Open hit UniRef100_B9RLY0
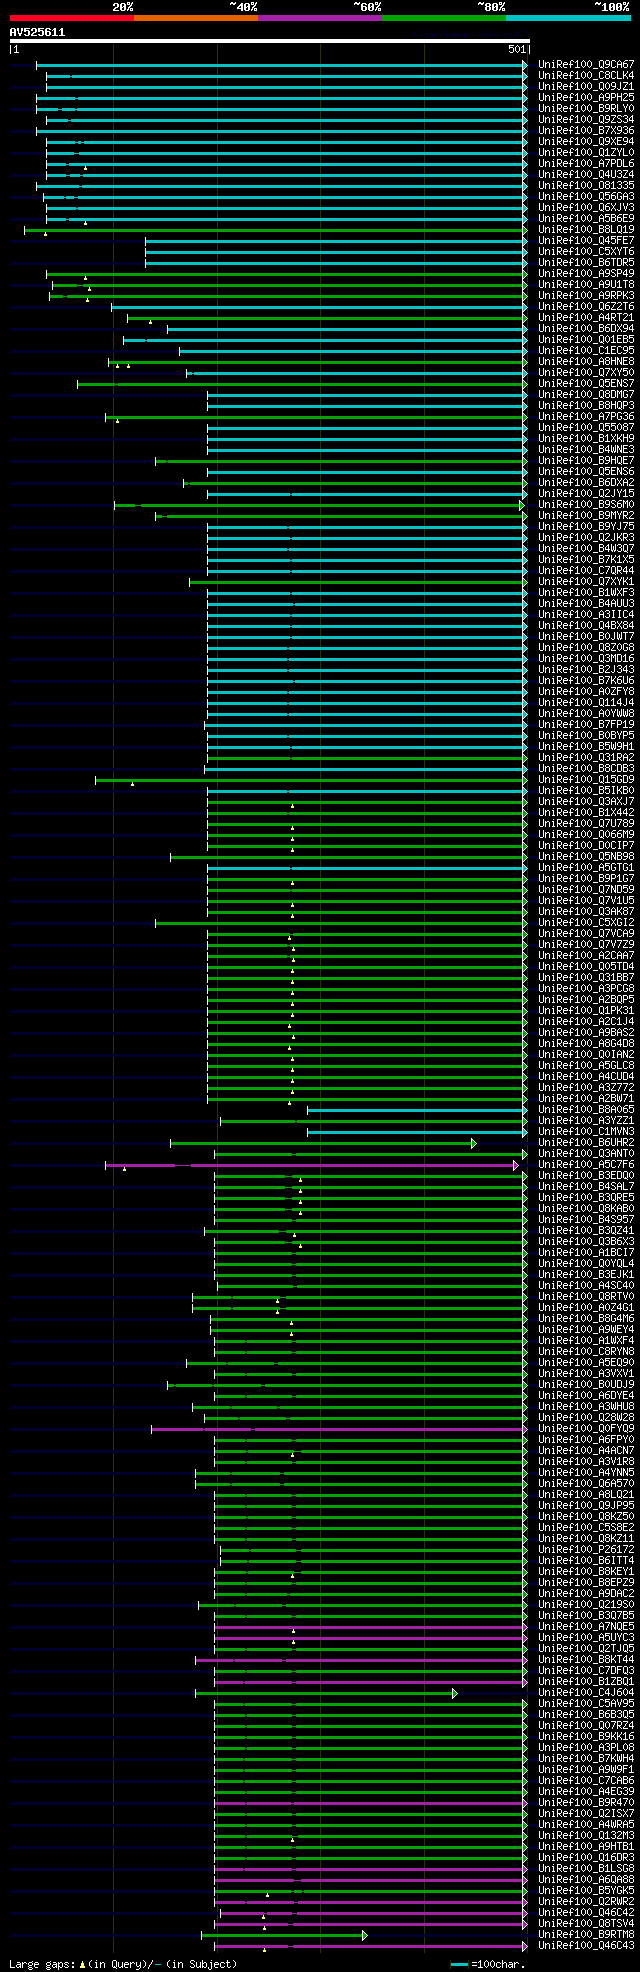The image size is (640, 1972). (x=586, y=109)
